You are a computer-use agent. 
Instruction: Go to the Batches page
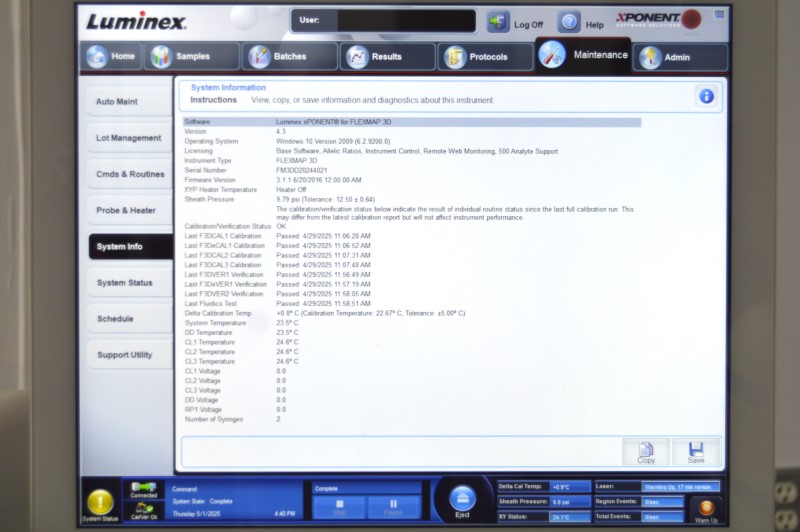(289, 56)
